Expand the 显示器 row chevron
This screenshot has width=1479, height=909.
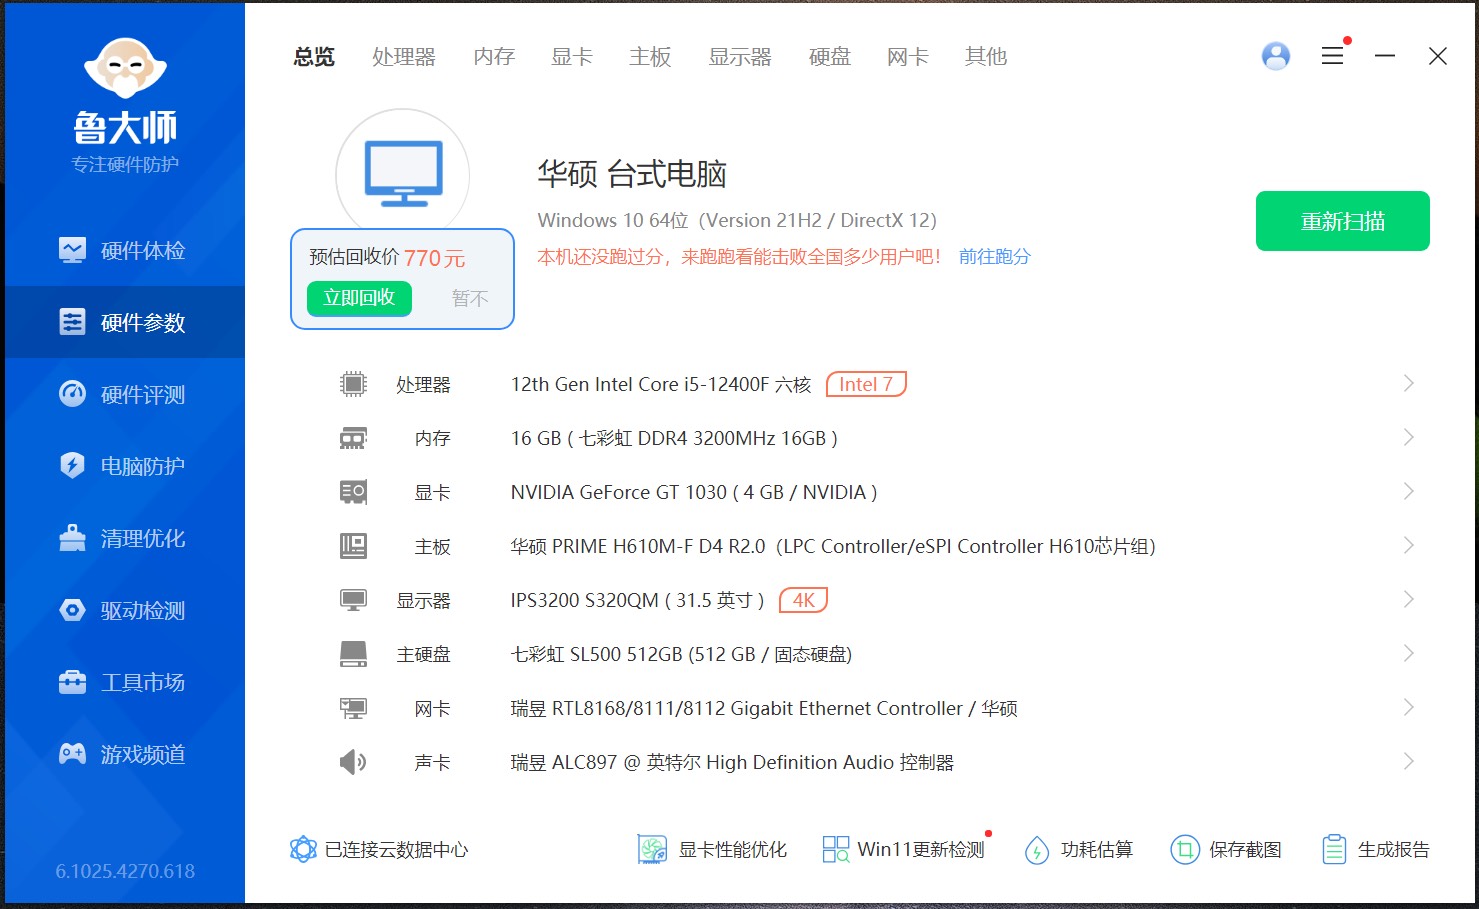tap(1408, 599)
